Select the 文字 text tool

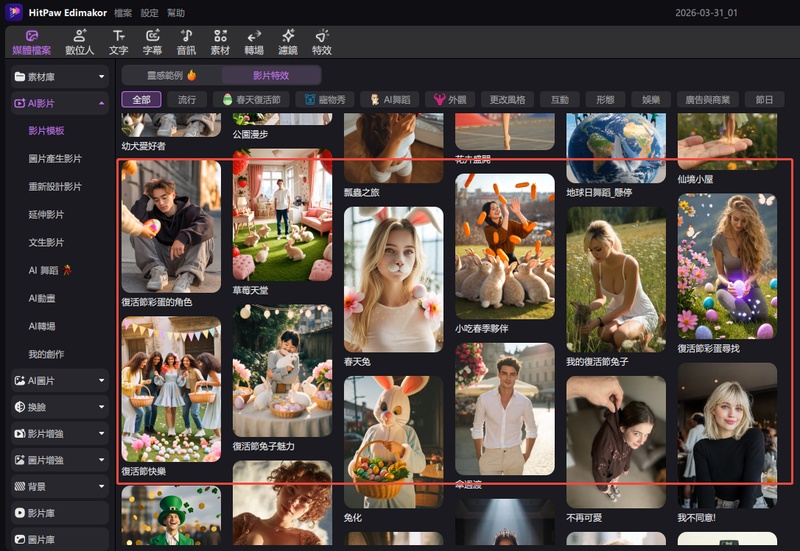pyautogui.click(x=118, y=41)
